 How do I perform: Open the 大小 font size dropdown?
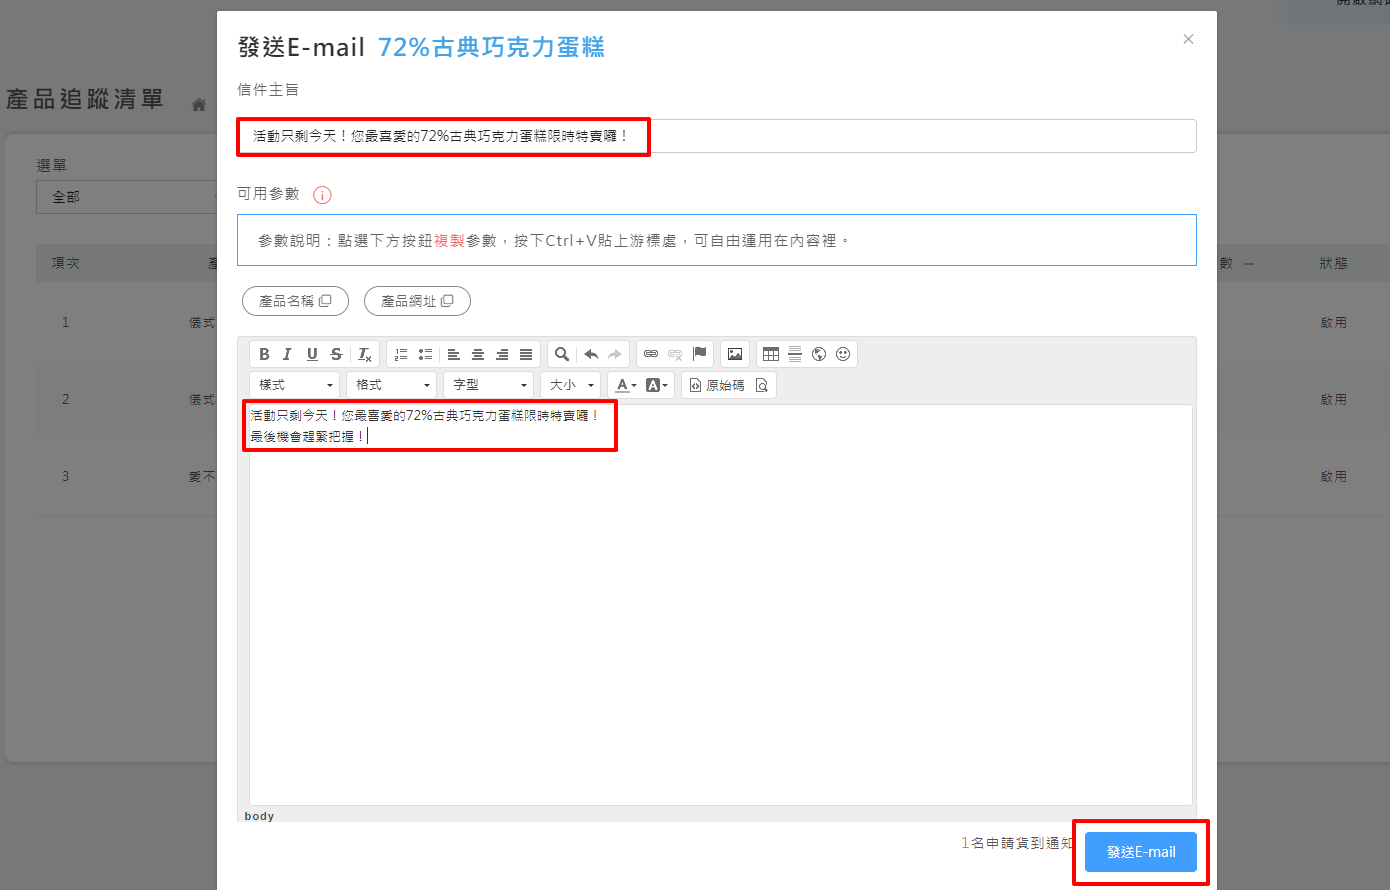[x=572, y=385]
